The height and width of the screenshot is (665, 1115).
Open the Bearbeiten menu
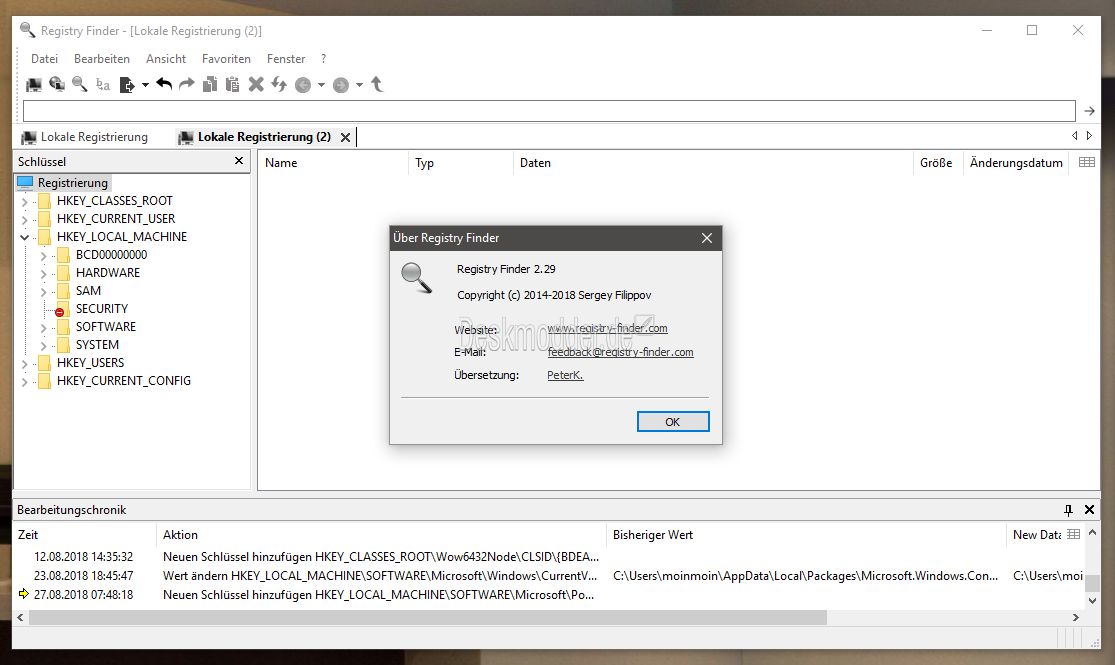coord(102,59)
